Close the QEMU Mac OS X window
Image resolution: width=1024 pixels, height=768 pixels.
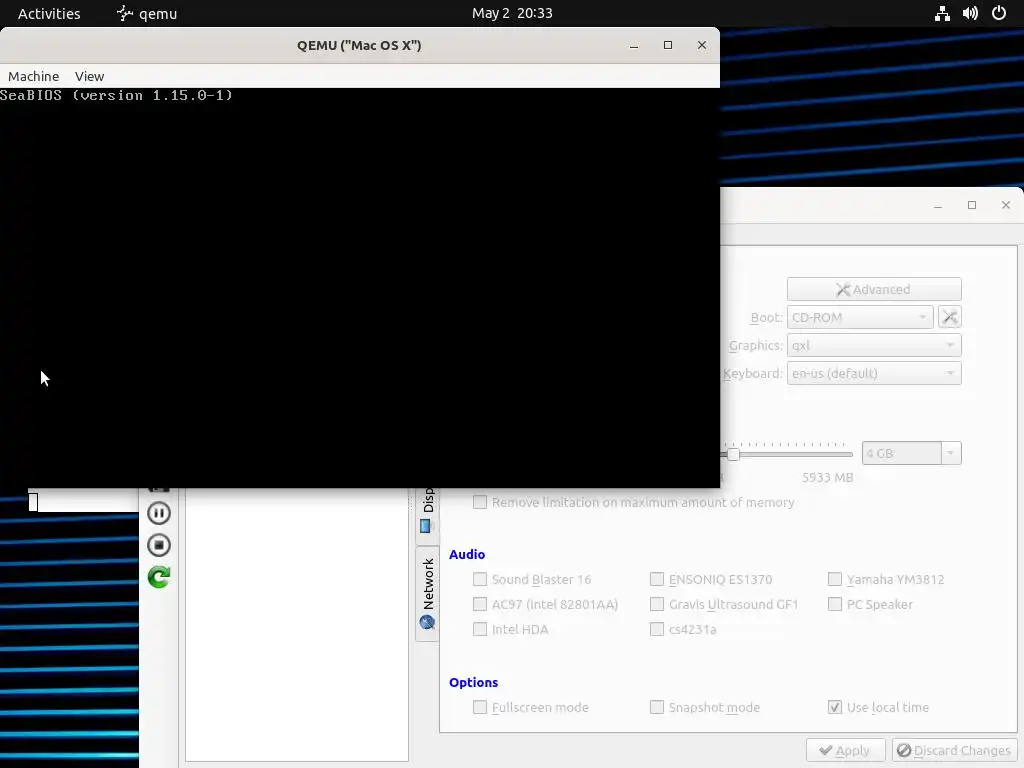pos(701,45)
